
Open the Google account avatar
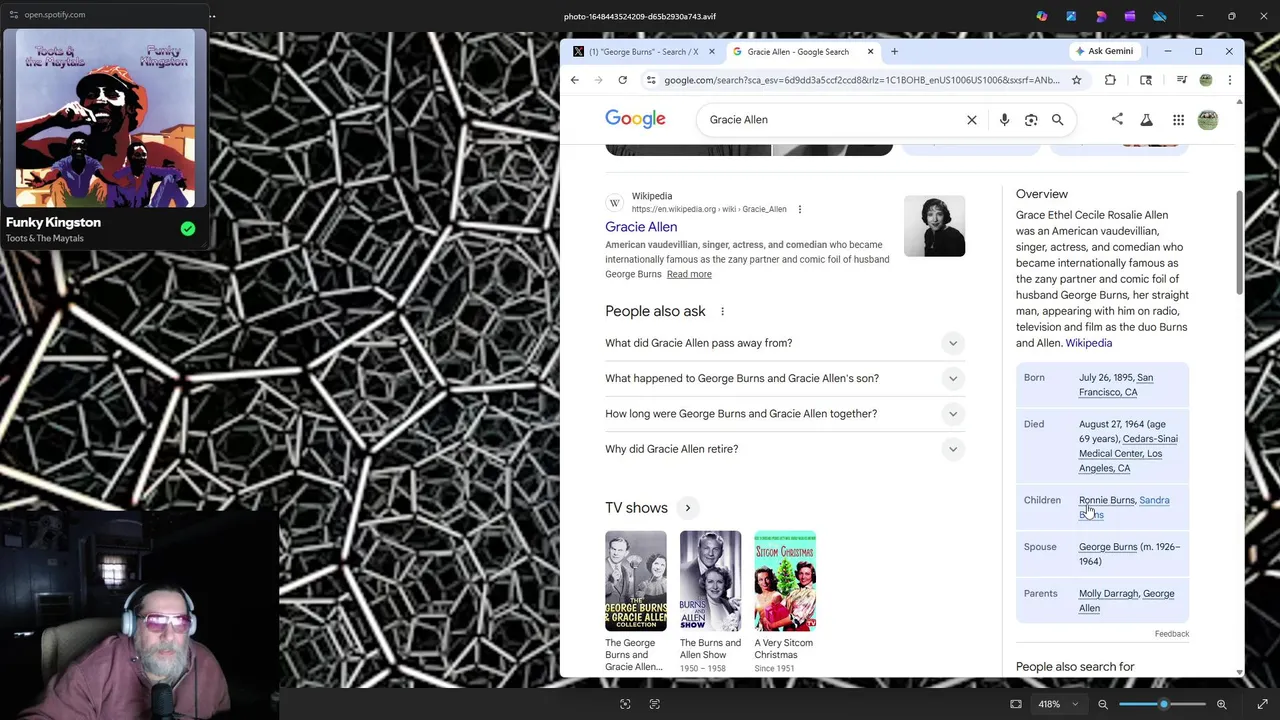coord(1208,120)
